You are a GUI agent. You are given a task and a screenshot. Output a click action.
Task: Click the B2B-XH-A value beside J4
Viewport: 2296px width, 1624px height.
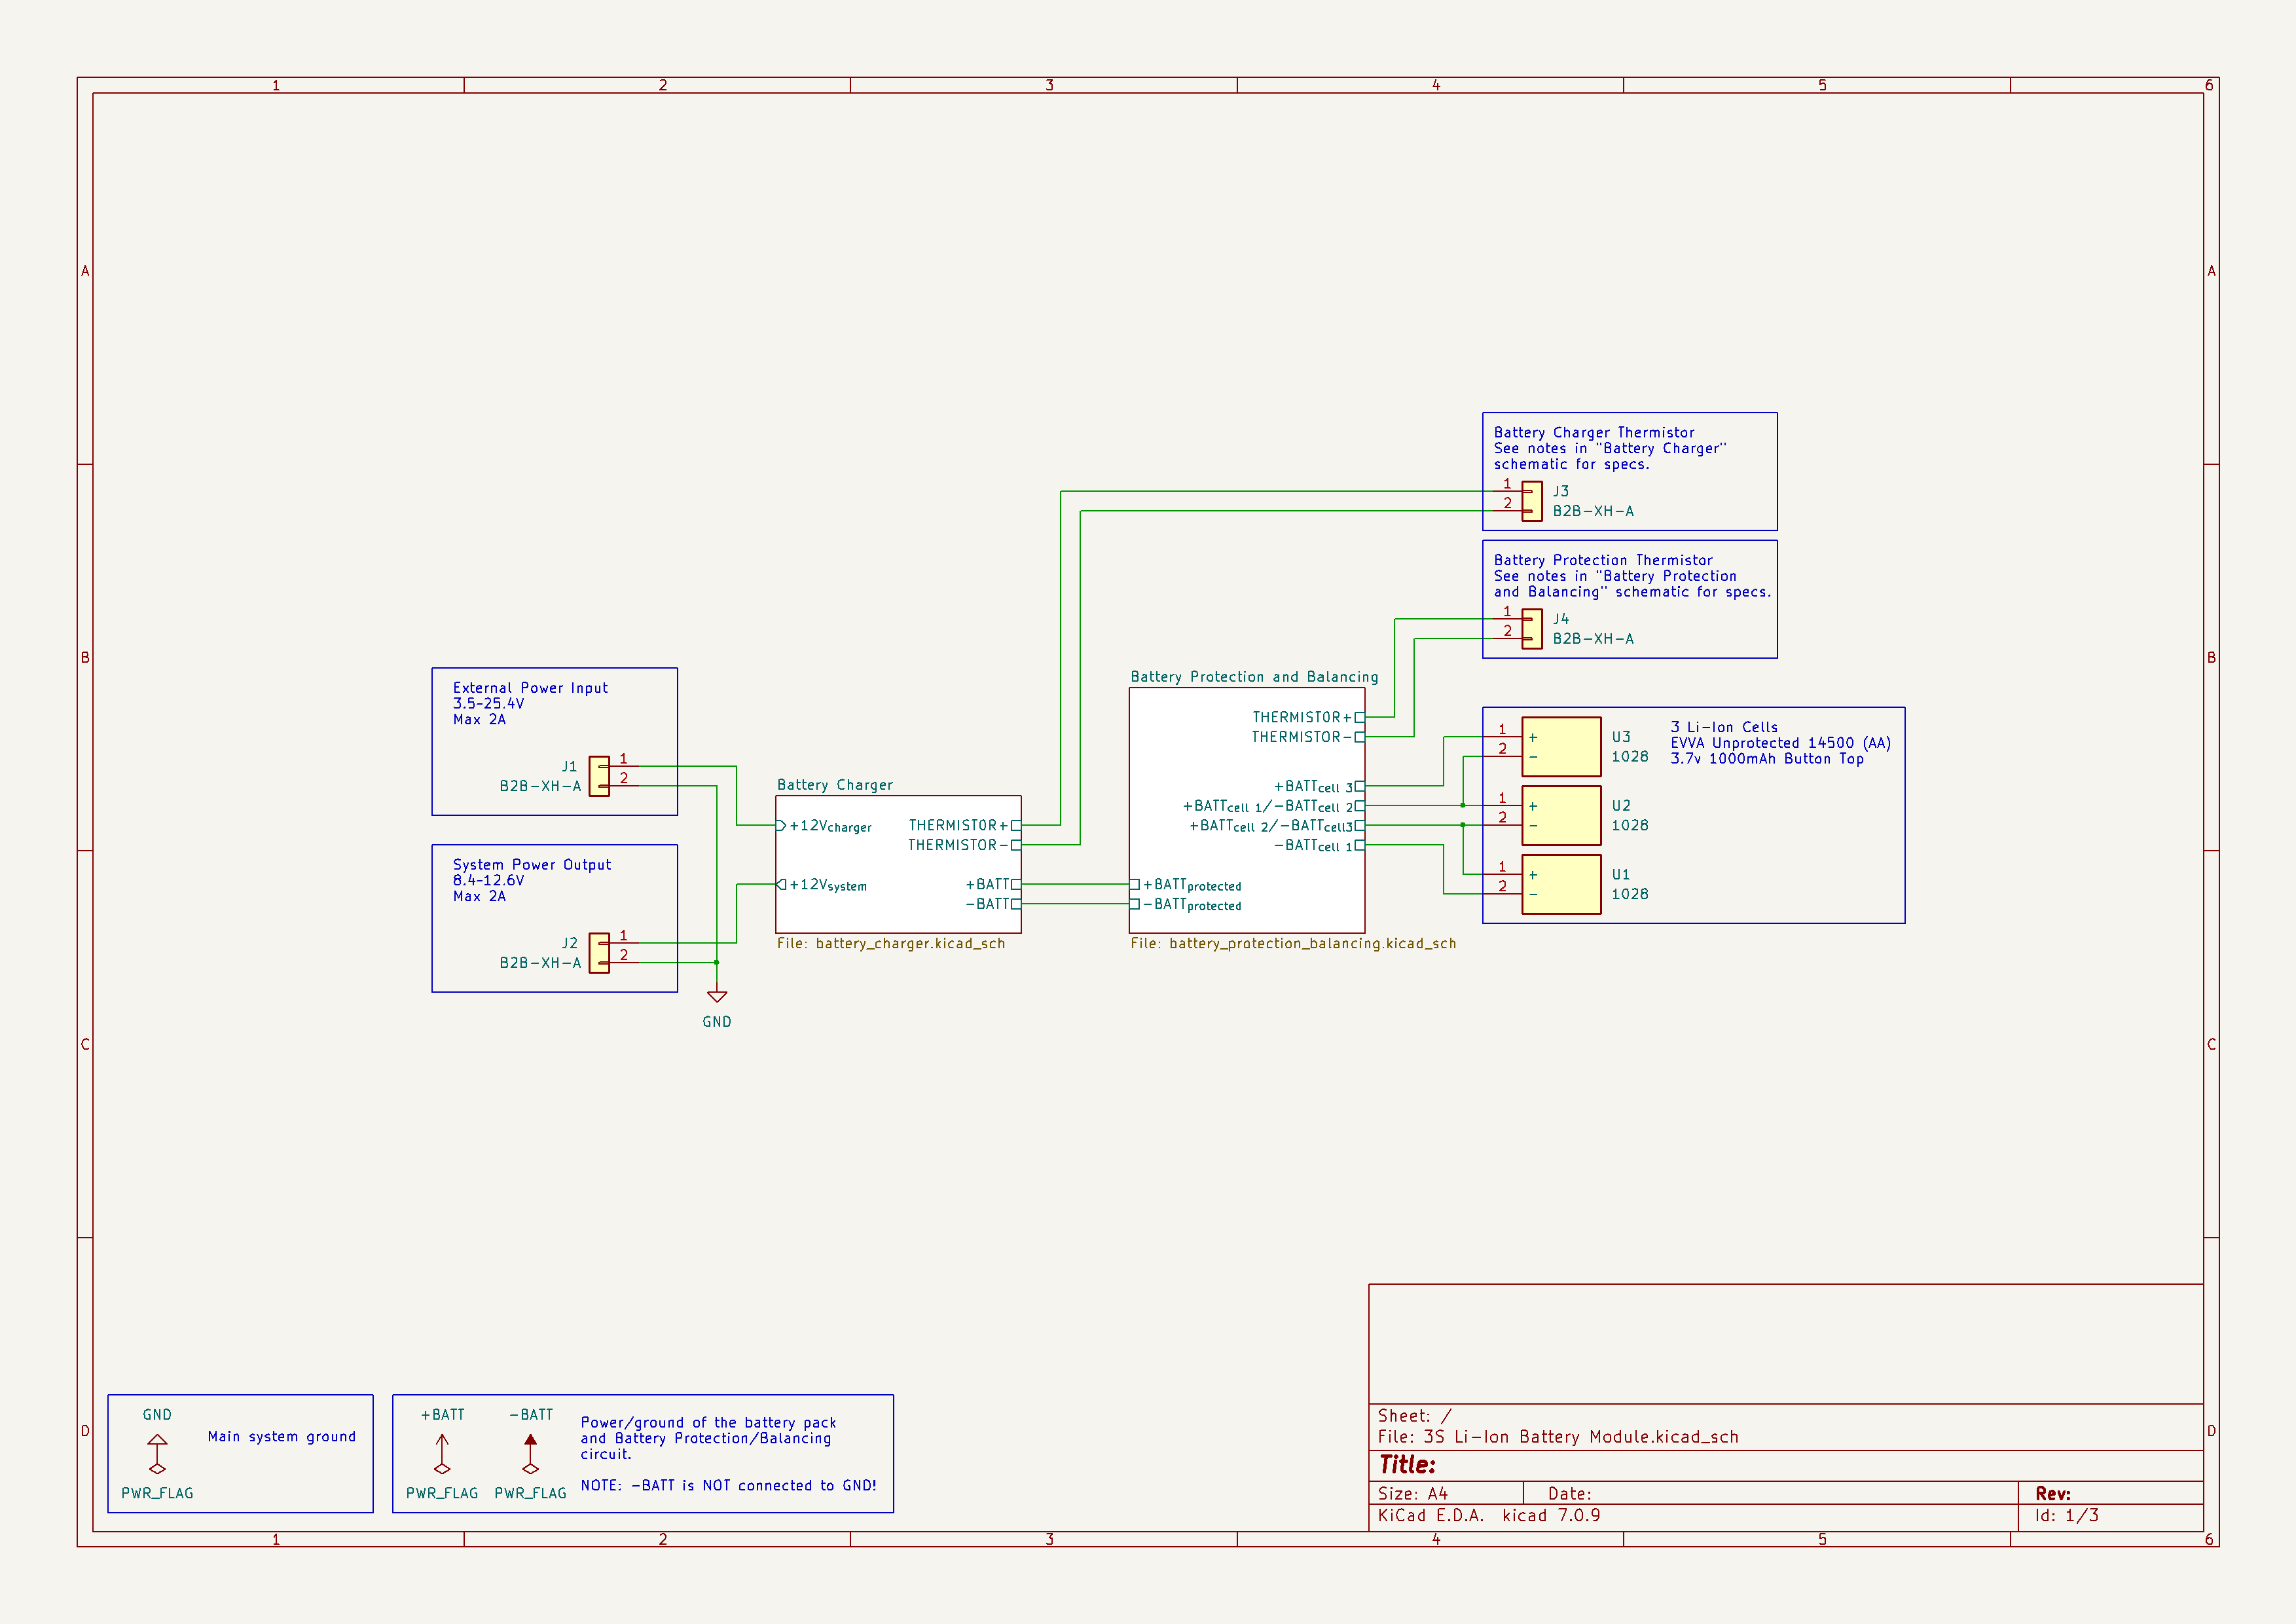pyautogui.click(x=1593, y=639)
